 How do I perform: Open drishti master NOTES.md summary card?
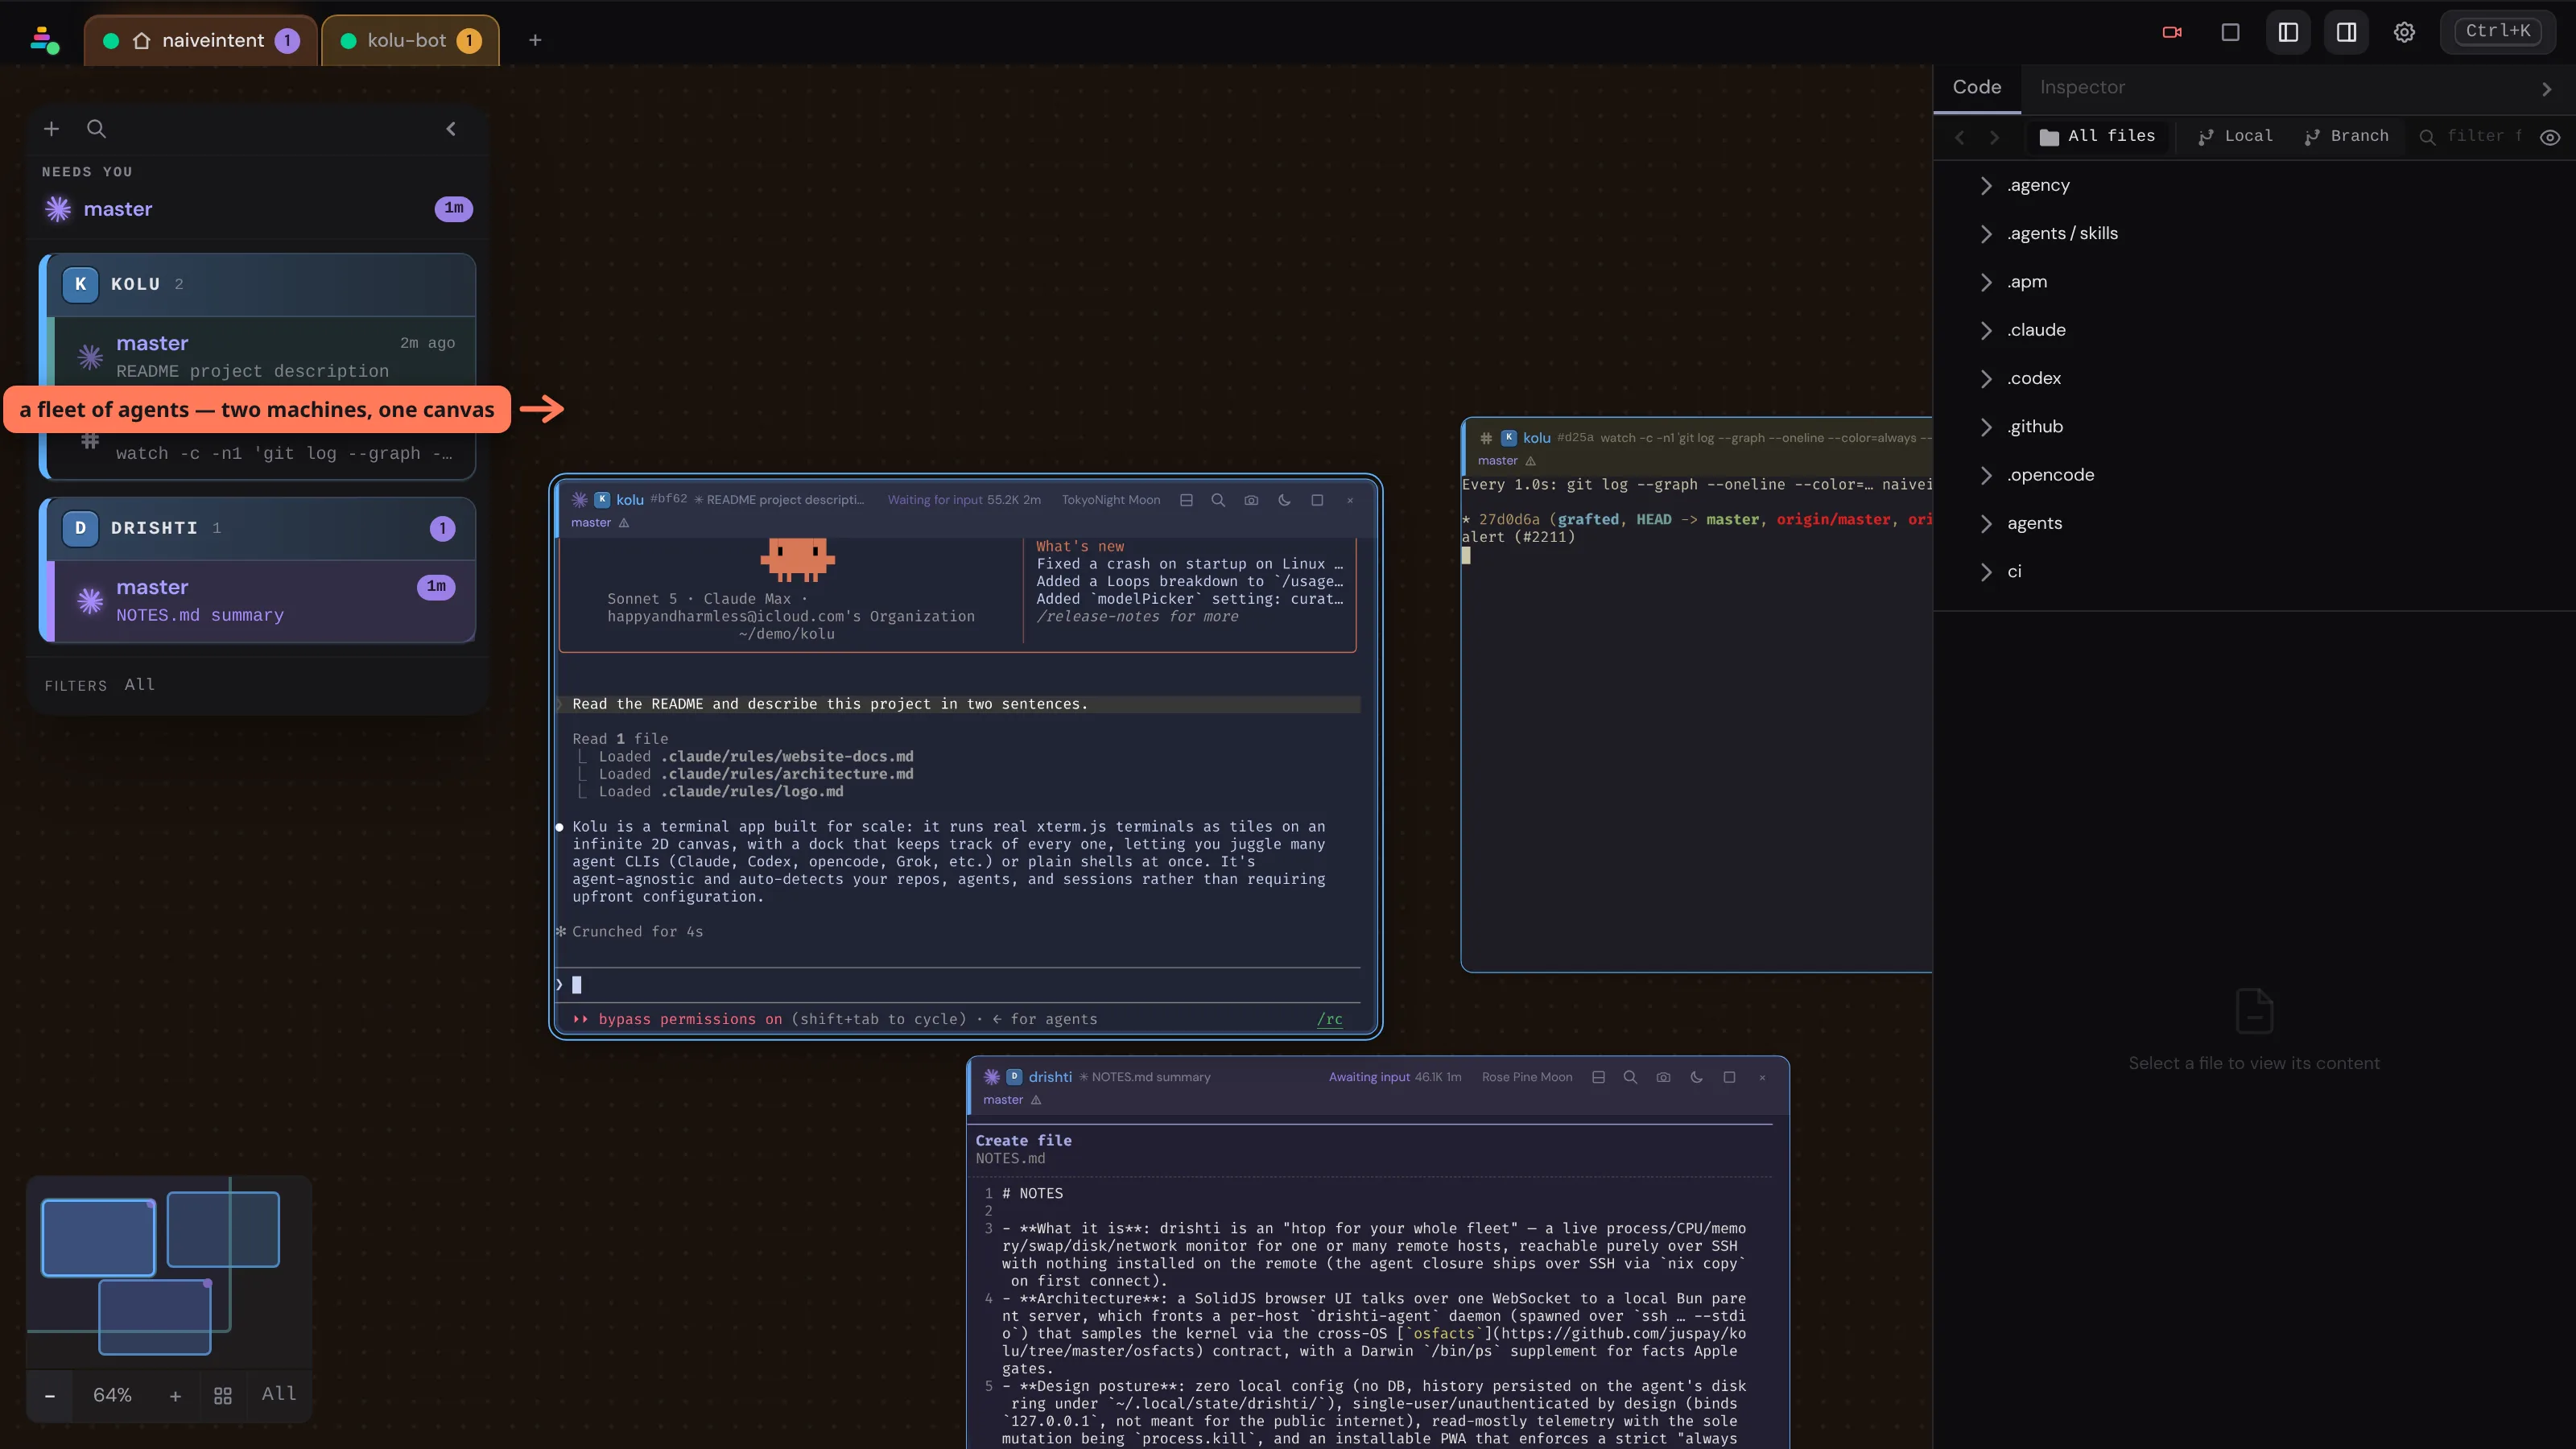click(x=265, y=600)
